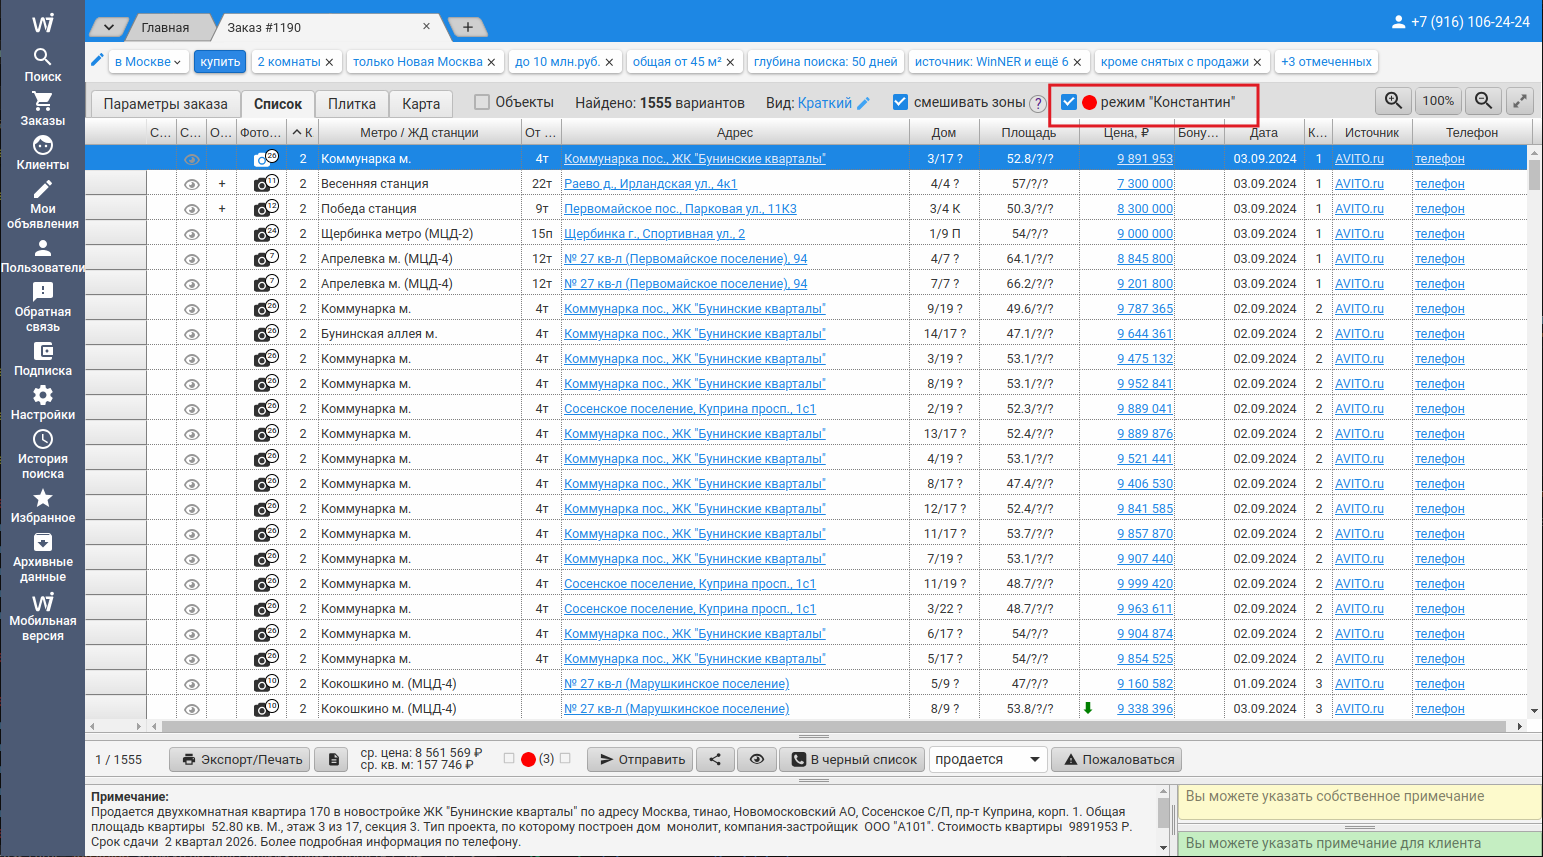1543x857 pixels.
Task: Open Настройки gear in the sidebar
Action: [42, 403]
